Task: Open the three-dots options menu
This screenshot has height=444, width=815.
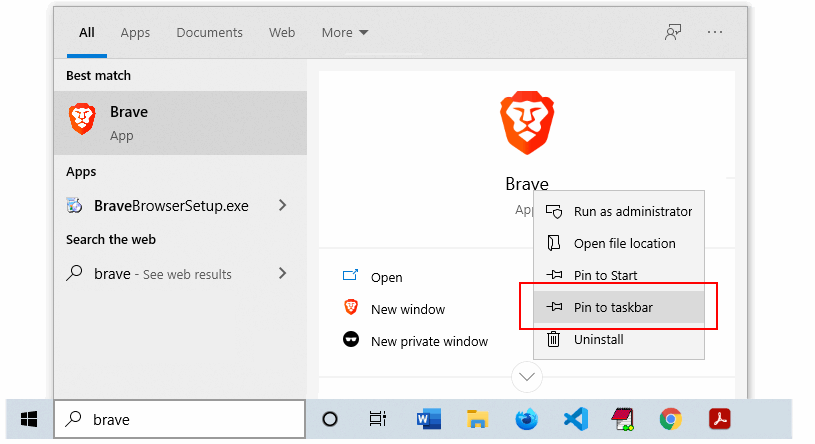Action: pos(715,32)
